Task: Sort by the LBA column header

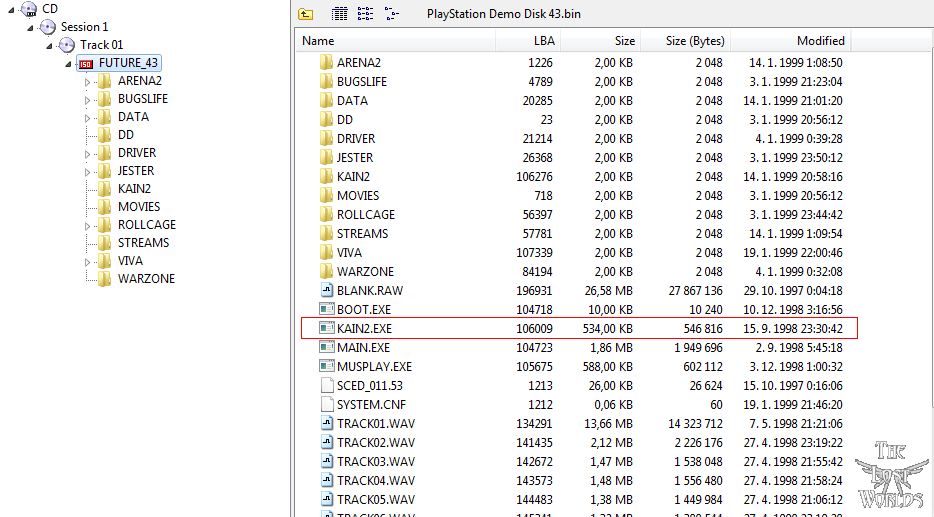Action: click(x=528, y=41)
